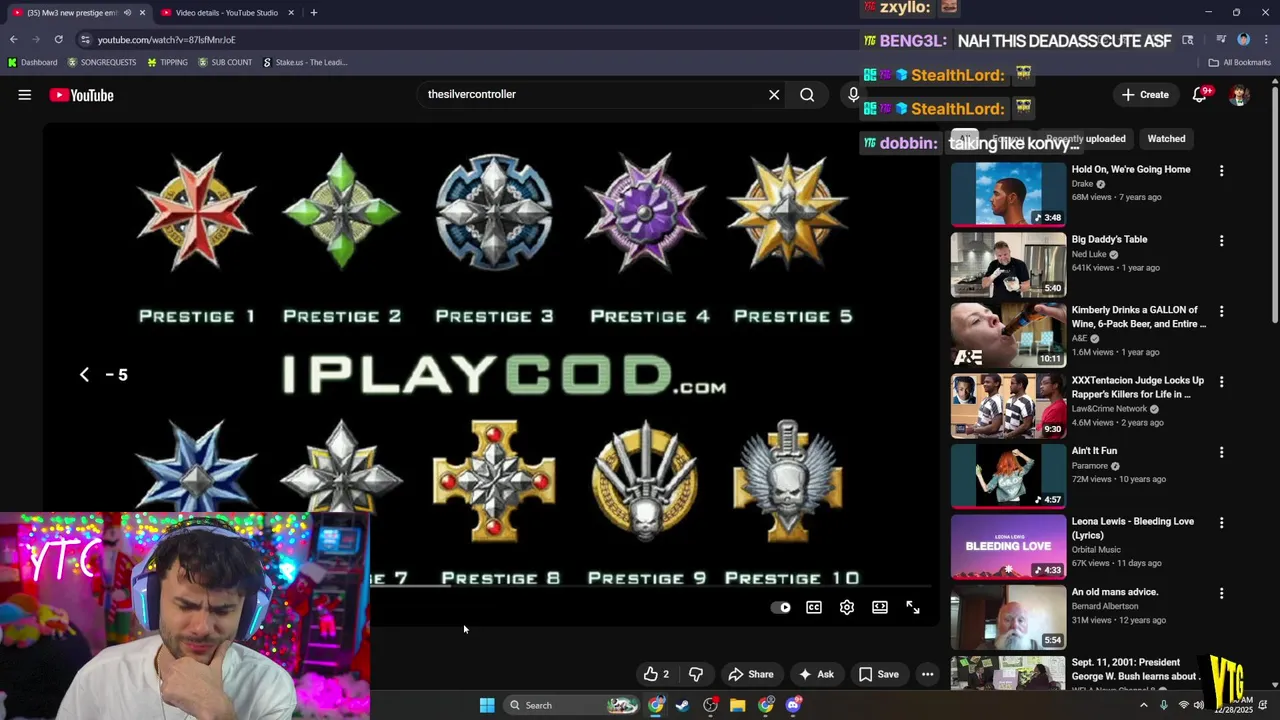Click the Create button
This screenshot has width=1280, height=720.
1145,95
